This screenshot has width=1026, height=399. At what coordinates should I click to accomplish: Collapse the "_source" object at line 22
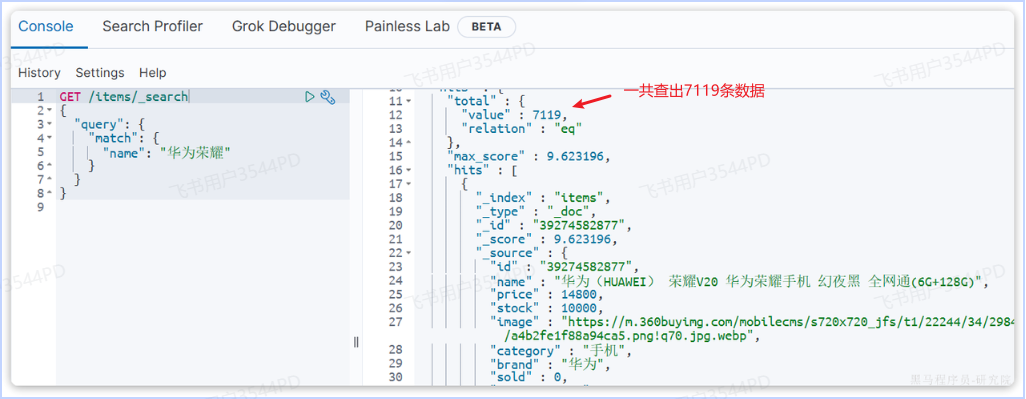click(x=409, y=252)
